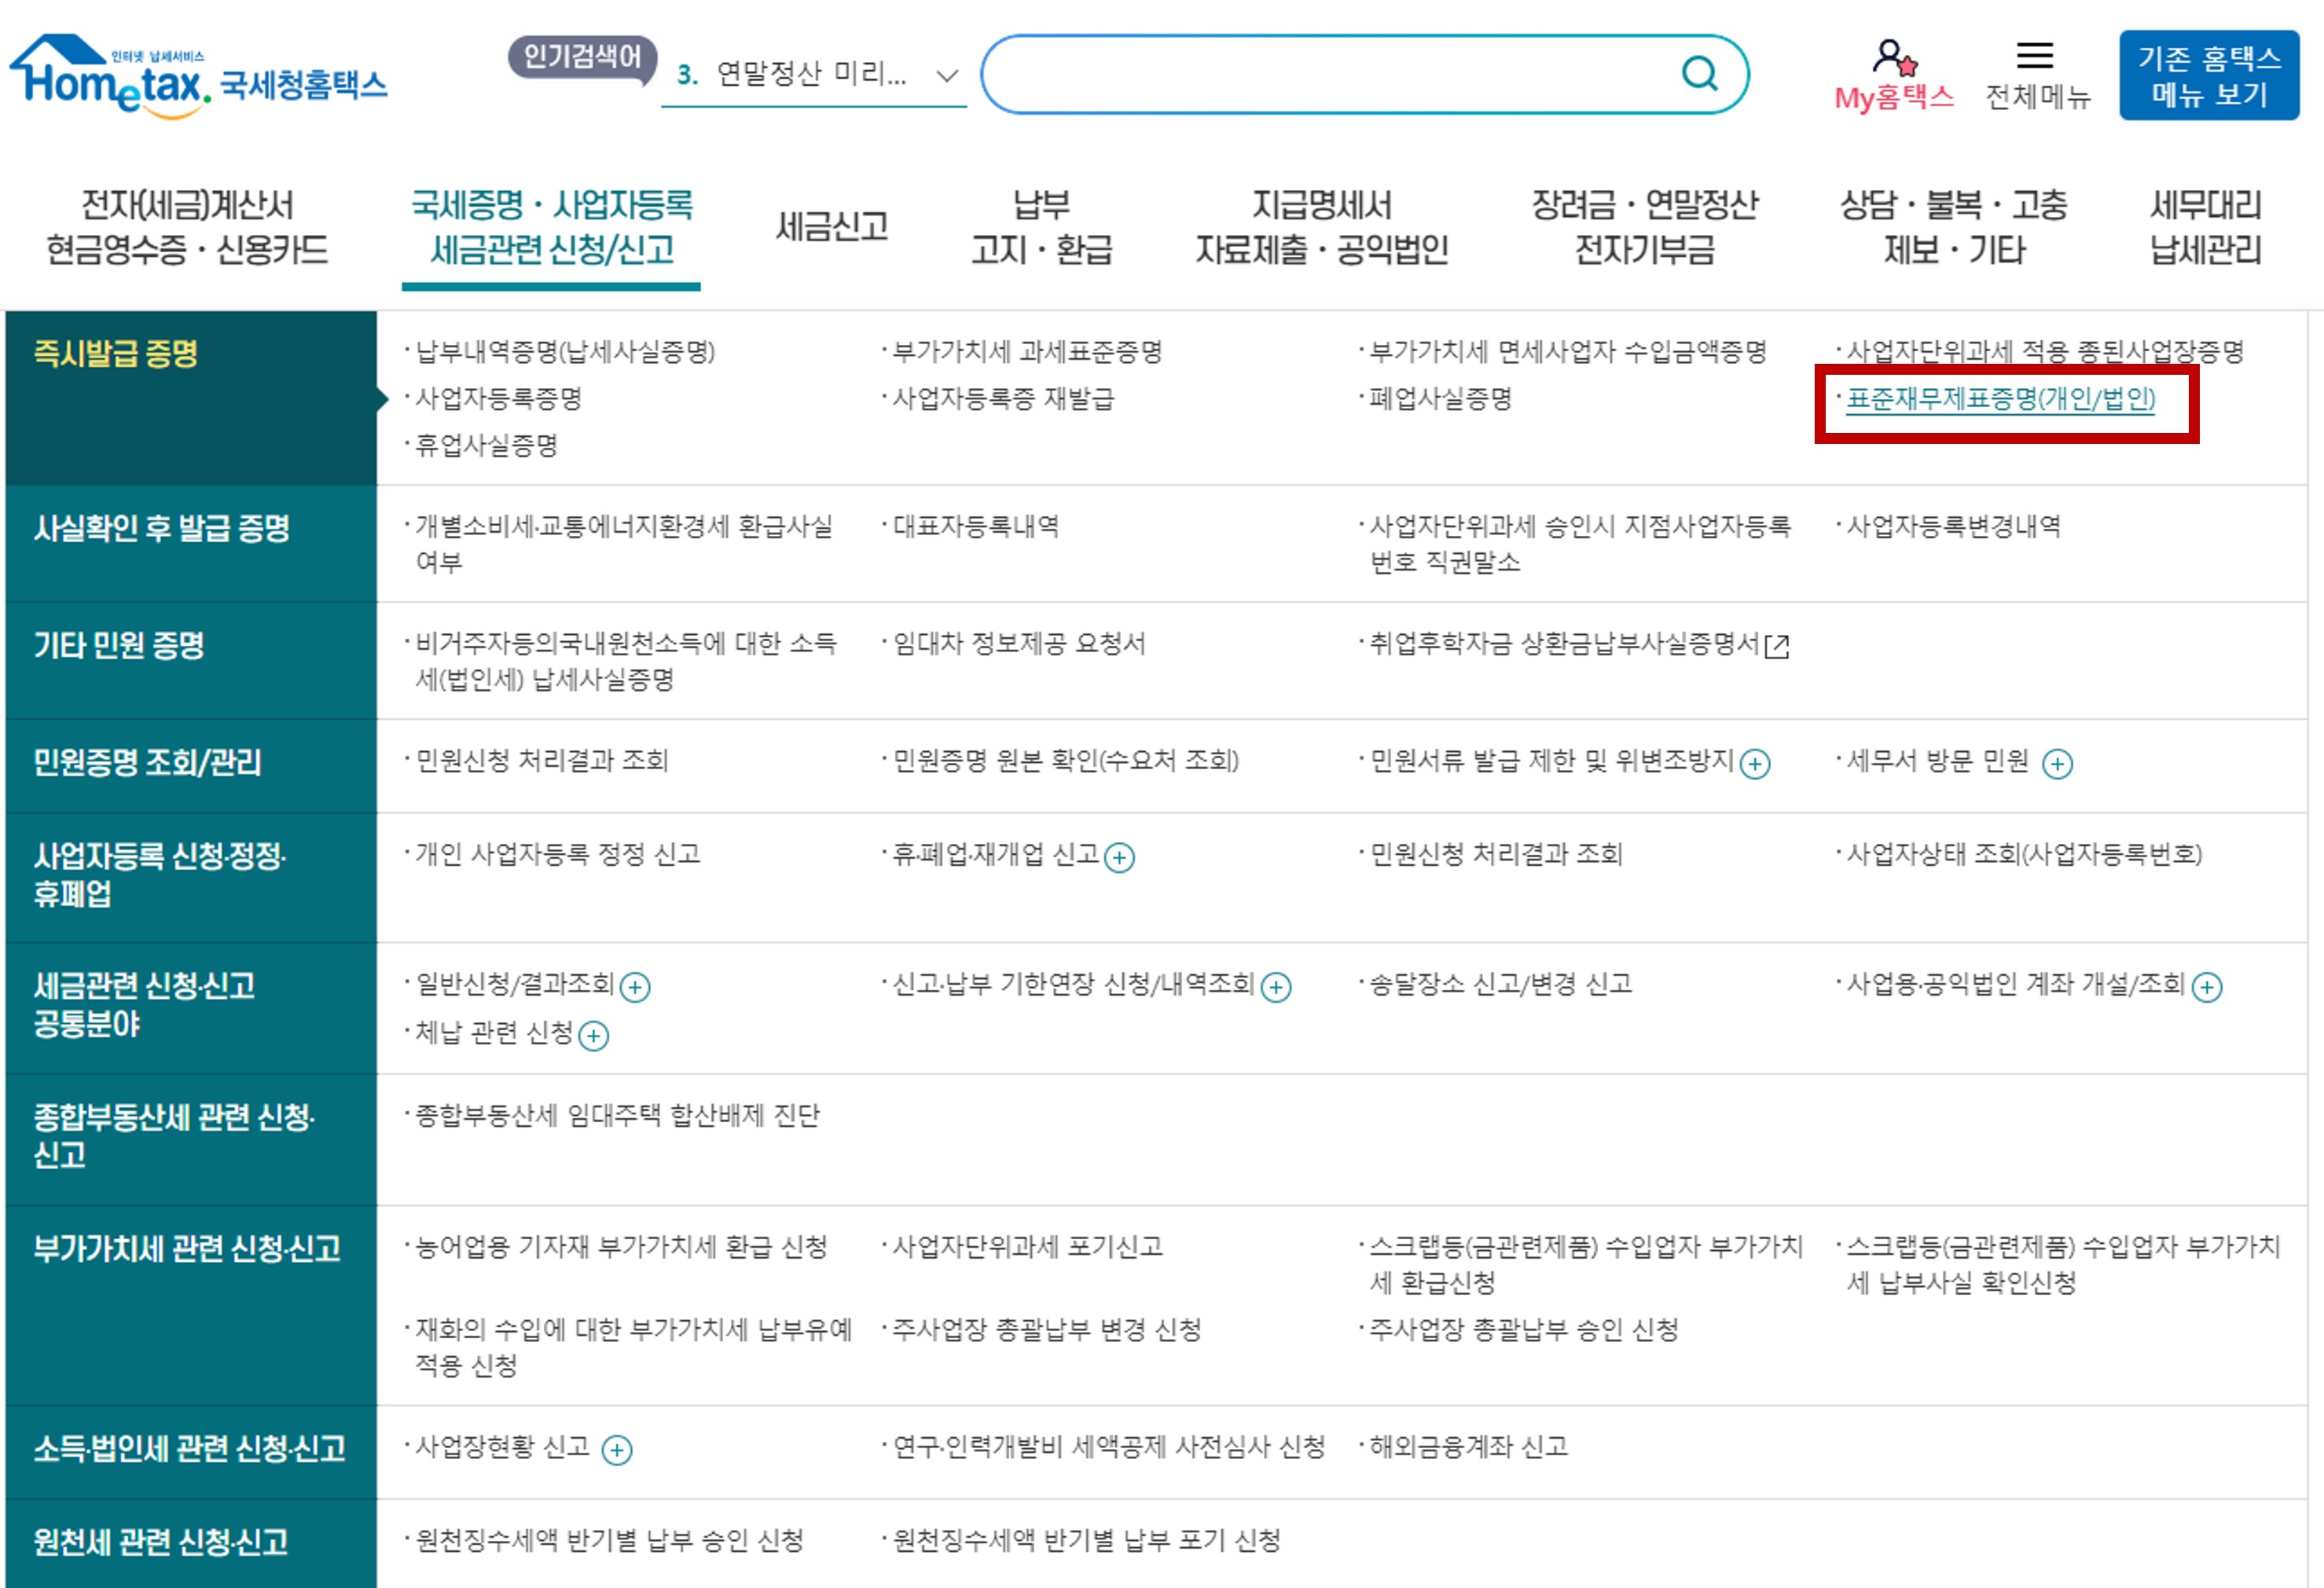
Task: Open 사업자등록증명 link
Action: [x=499, y=399]
